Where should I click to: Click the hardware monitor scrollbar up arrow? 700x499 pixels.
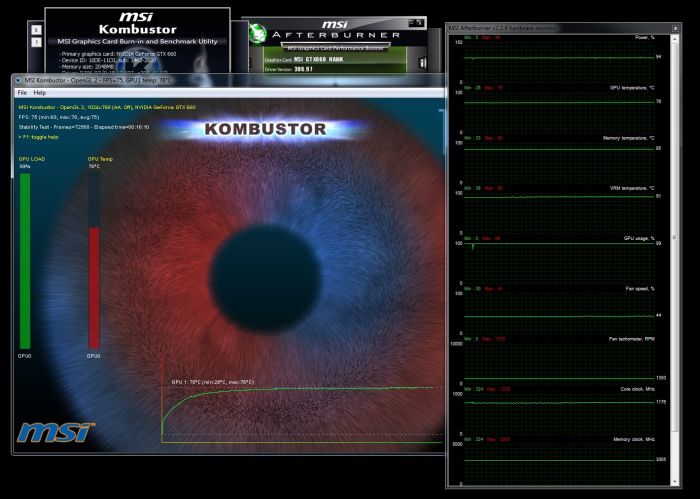coord(675,39)
